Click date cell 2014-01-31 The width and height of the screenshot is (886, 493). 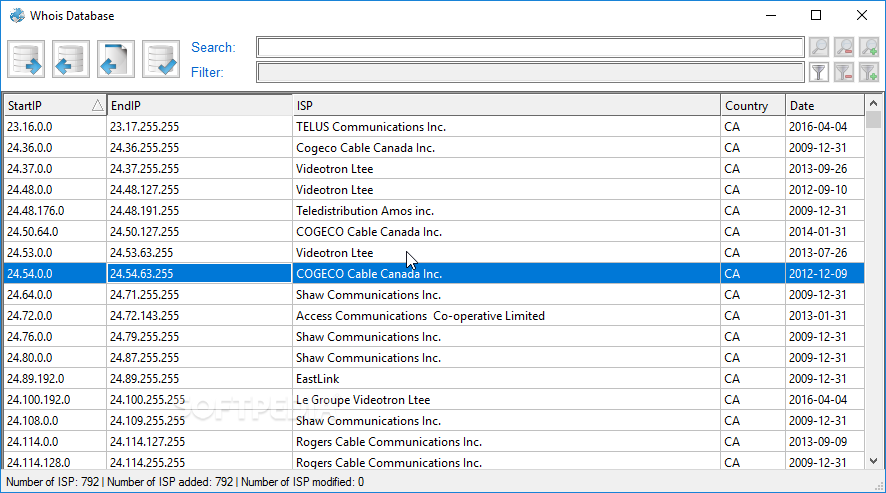click(x=825, y=232)
